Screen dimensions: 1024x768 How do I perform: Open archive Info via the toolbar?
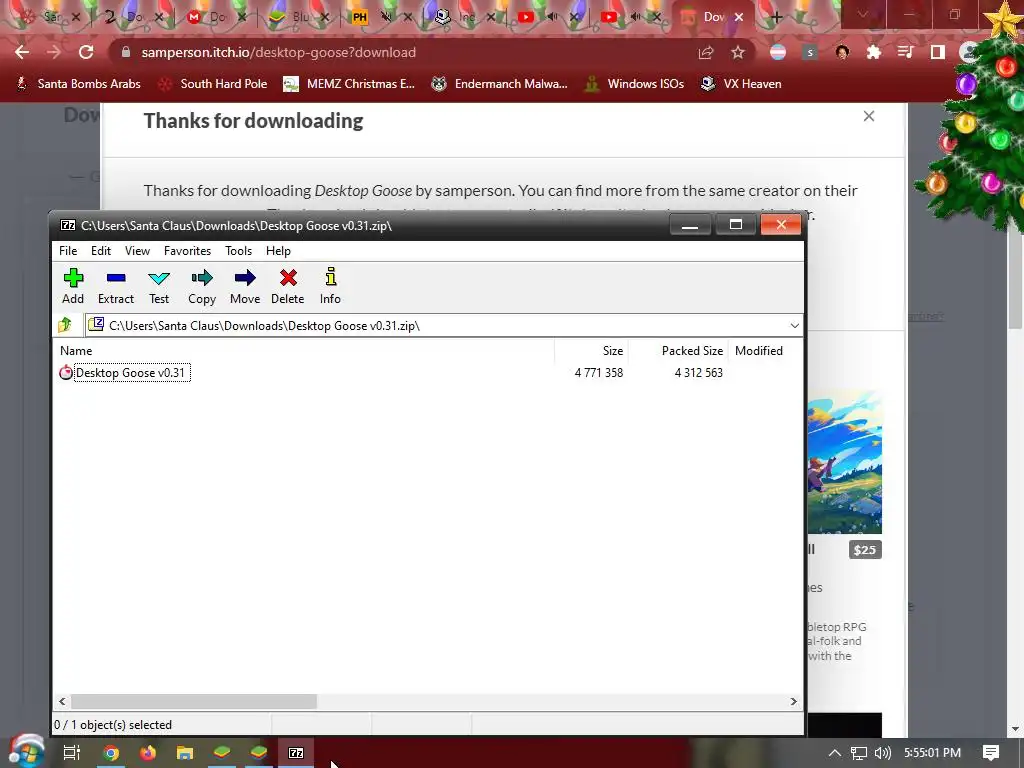(330, 286)
